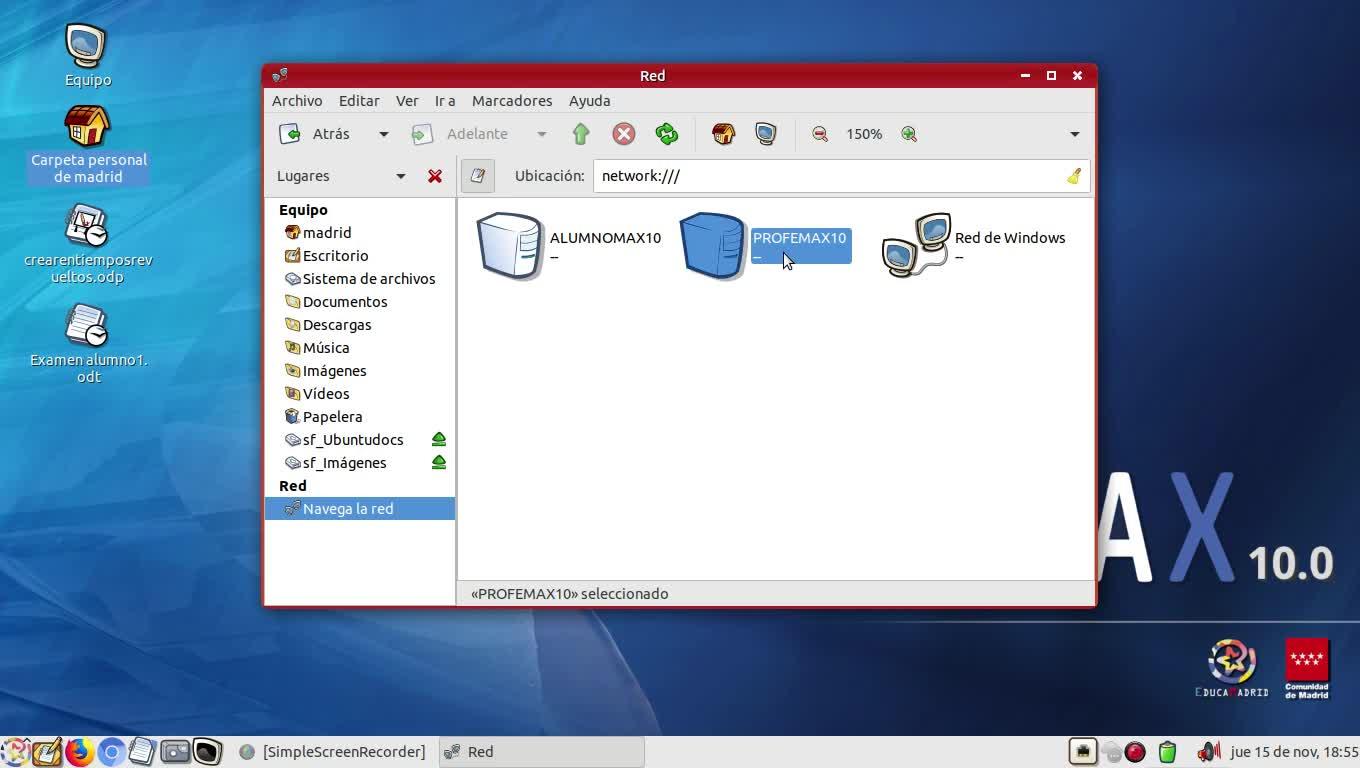Image resolution: width=1360 pixels, height=768 pixels.
Task: Click the Atrás back button
Action: pos(318,134)
